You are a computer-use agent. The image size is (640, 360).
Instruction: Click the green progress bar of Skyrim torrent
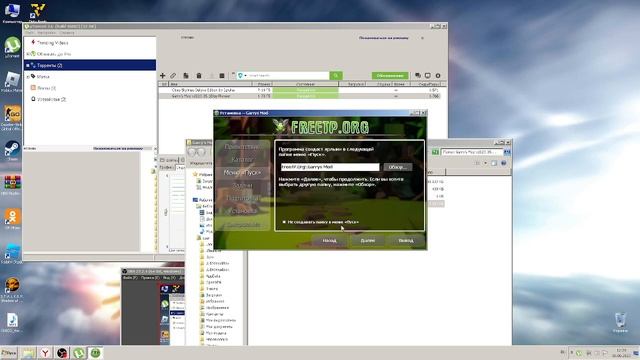(x=305, y=90)
